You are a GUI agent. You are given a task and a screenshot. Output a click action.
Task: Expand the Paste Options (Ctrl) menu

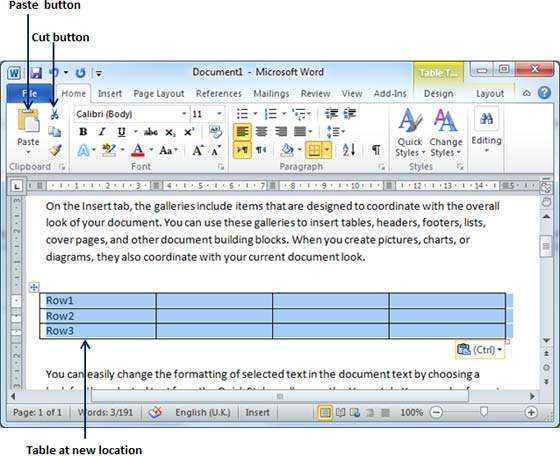point(480,350)
